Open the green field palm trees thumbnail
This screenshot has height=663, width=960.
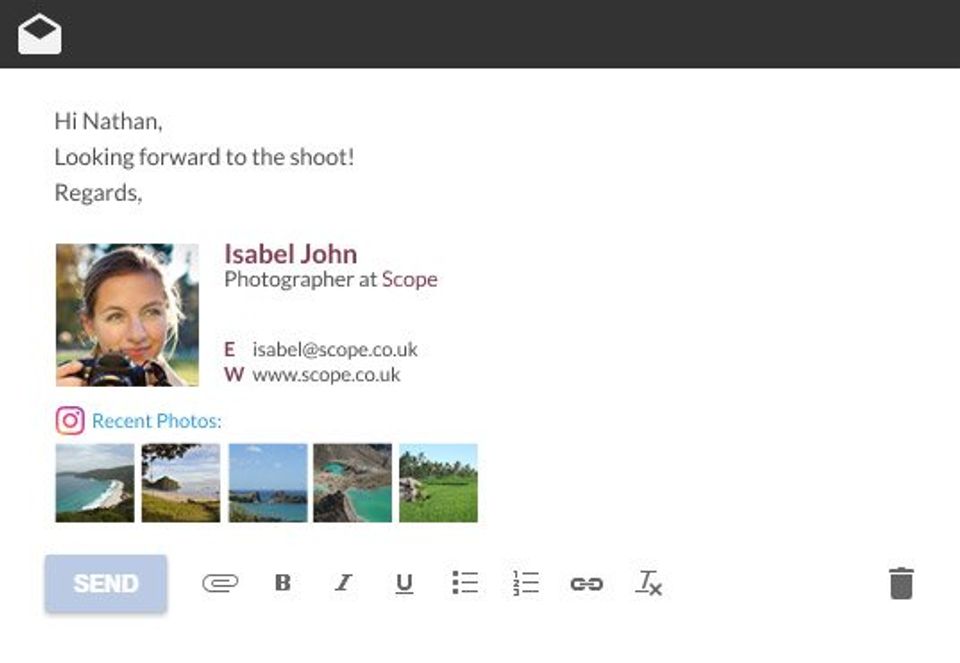(x=438, y=483)
